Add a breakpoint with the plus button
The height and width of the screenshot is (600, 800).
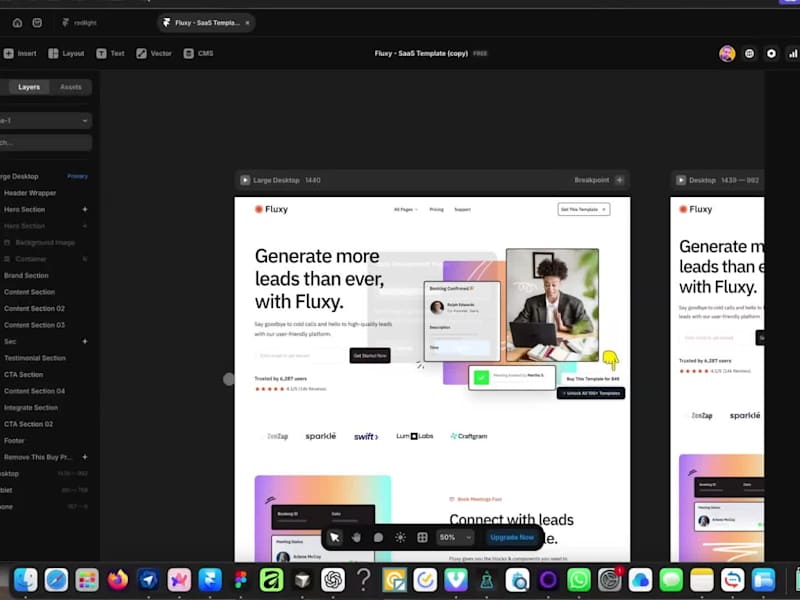[x=619, y=180]
